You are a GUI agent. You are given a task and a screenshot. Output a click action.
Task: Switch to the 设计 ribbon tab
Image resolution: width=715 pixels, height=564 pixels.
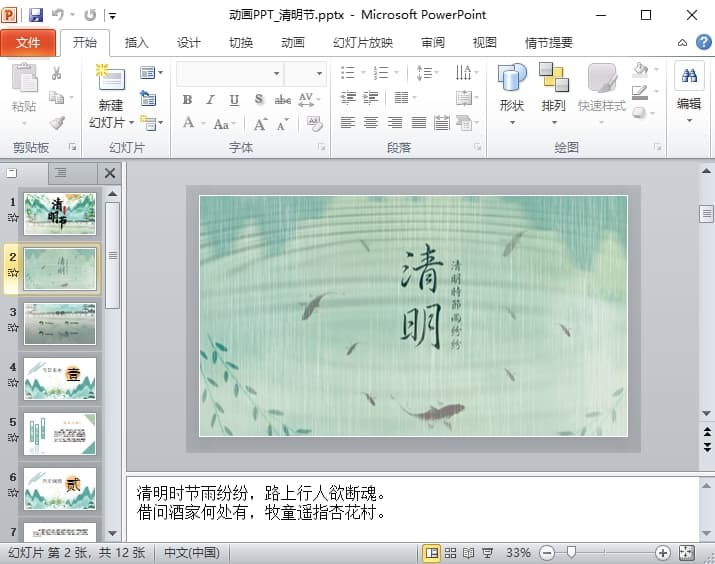coord(188,42)
